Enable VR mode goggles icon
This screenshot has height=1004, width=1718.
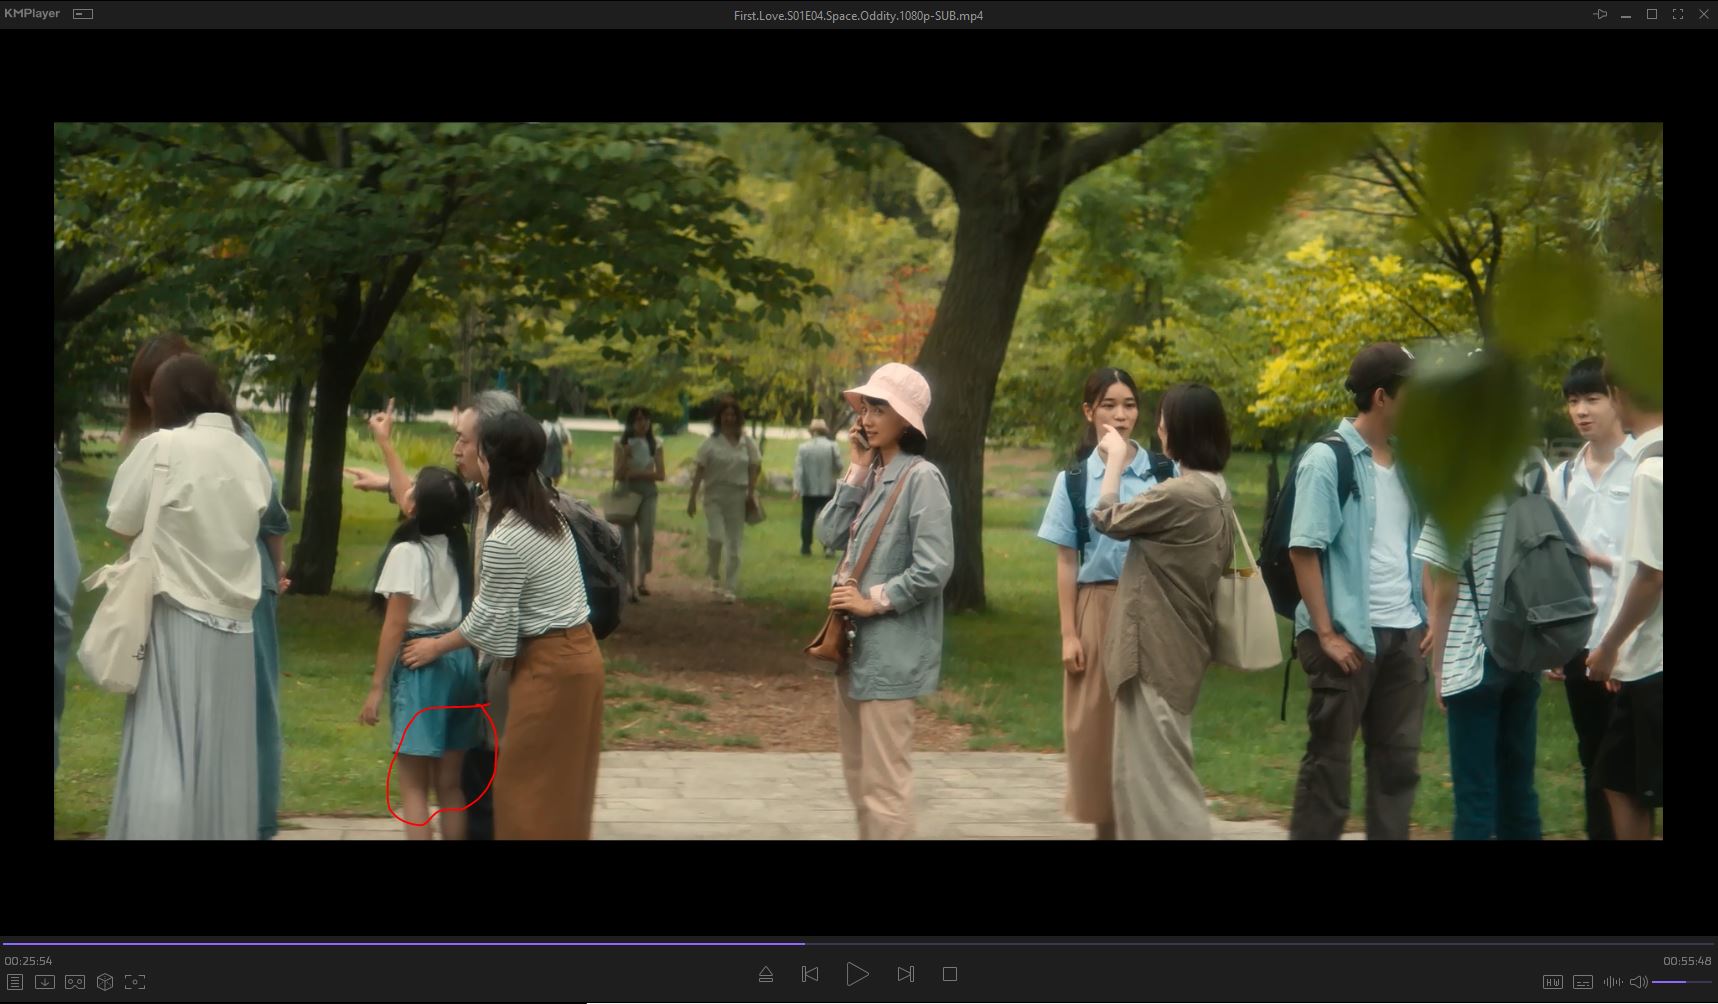point(75,982)
